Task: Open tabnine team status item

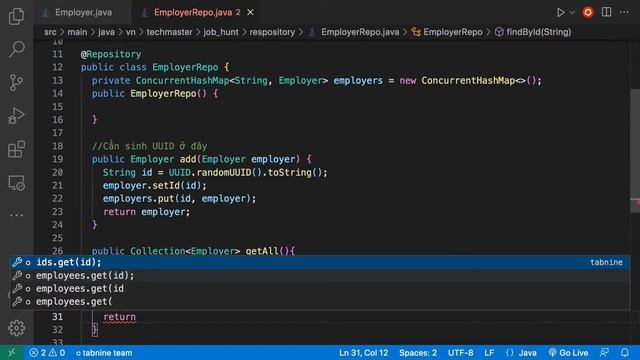Action: 104,353
